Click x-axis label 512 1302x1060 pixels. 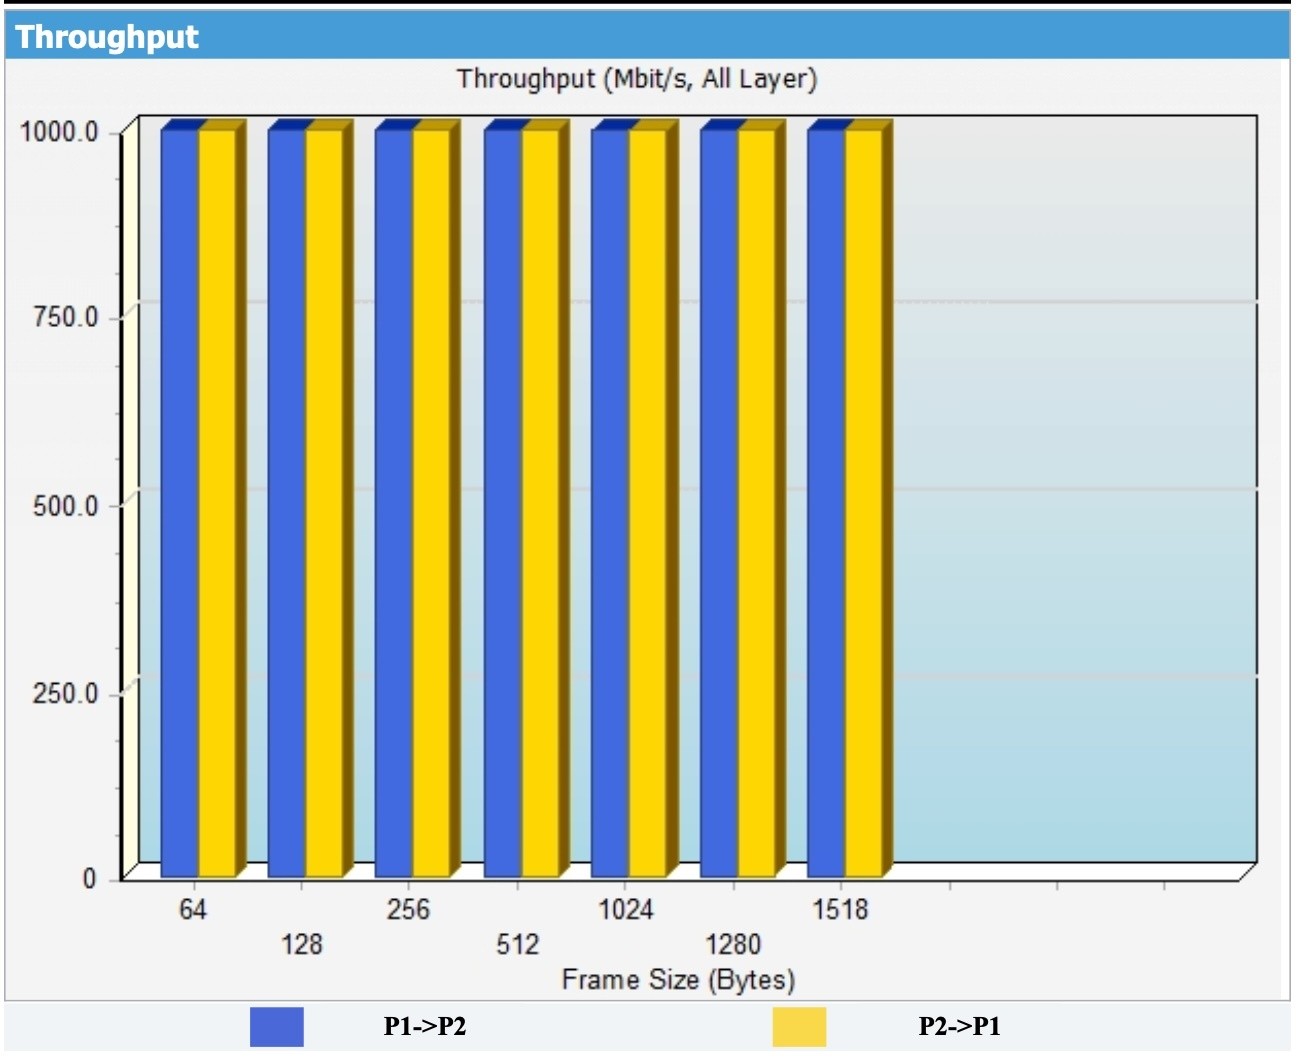pyautogui.click(x=517, y=944)
